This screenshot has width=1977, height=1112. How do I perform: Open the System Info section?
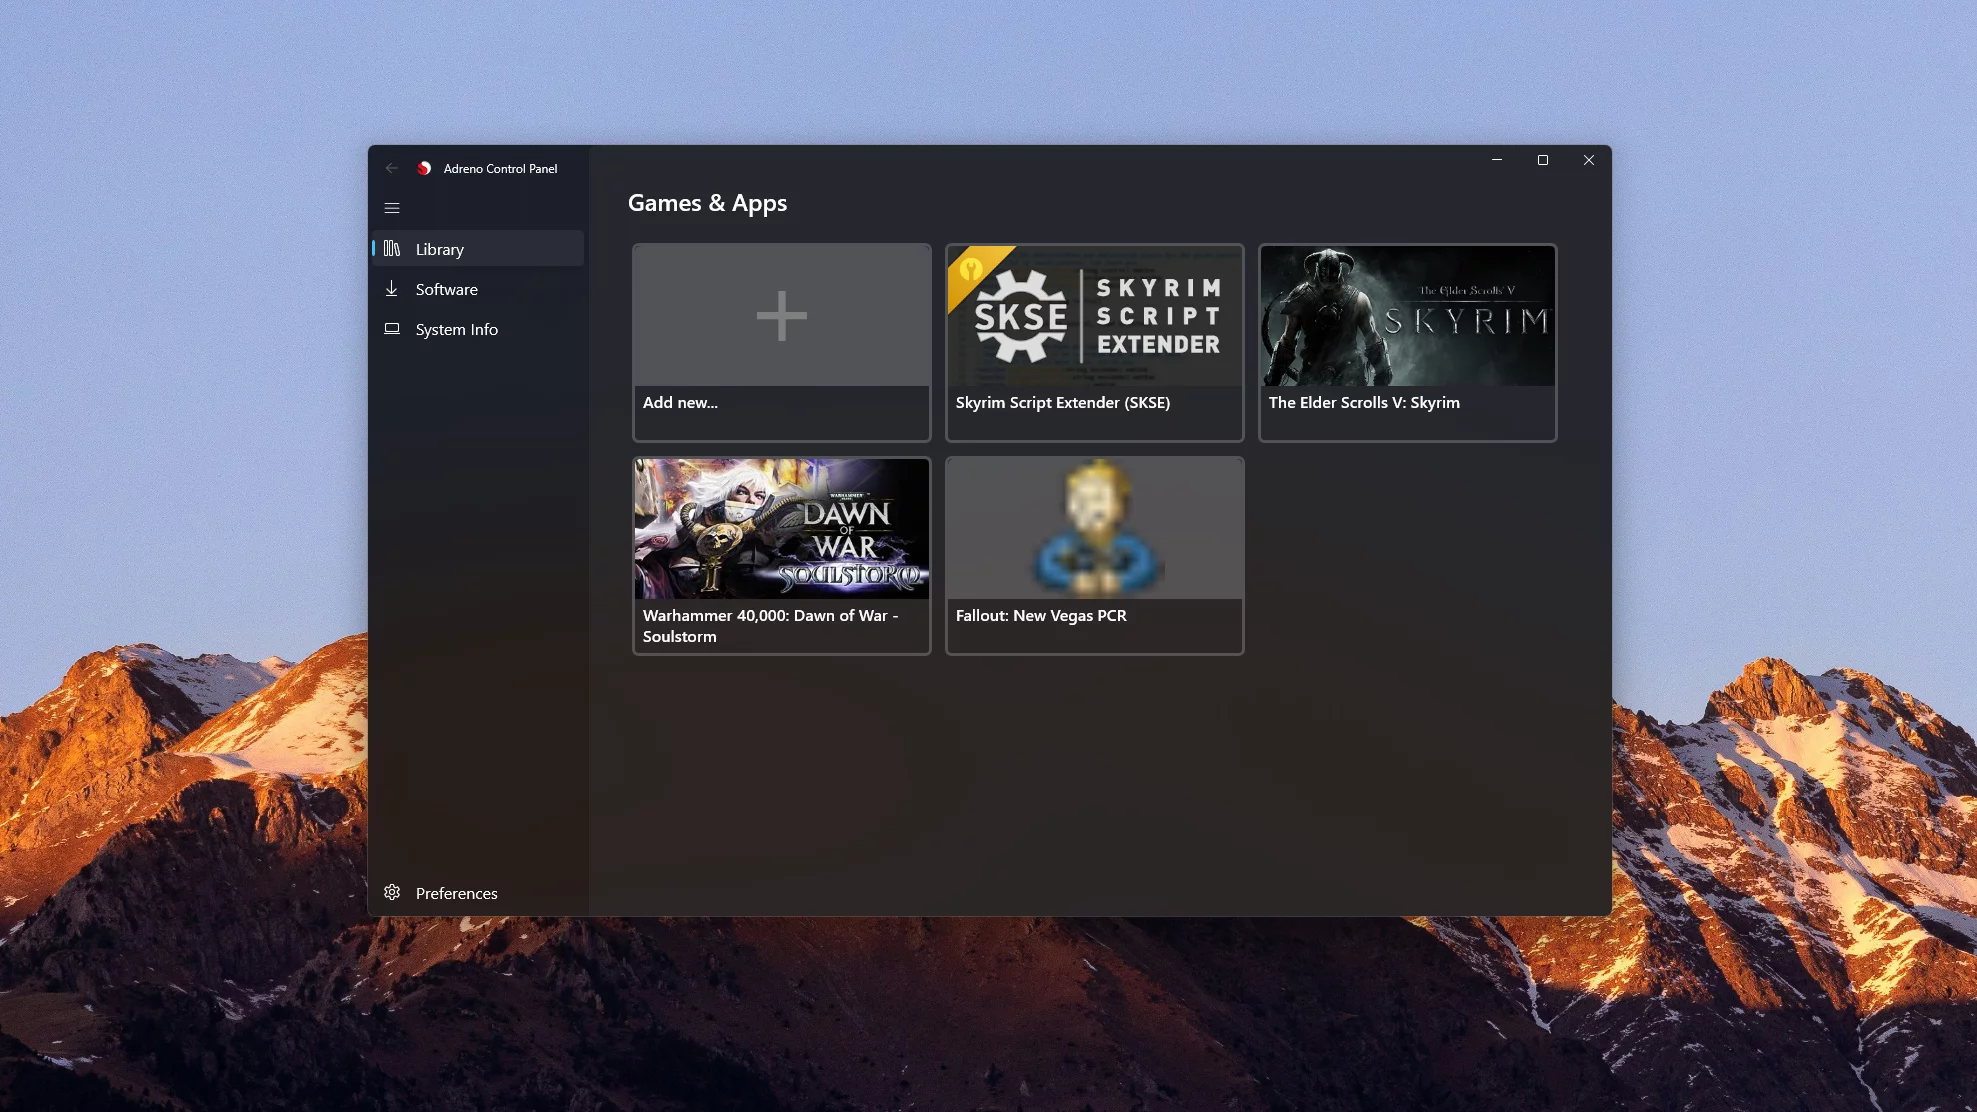coord(478,328)
